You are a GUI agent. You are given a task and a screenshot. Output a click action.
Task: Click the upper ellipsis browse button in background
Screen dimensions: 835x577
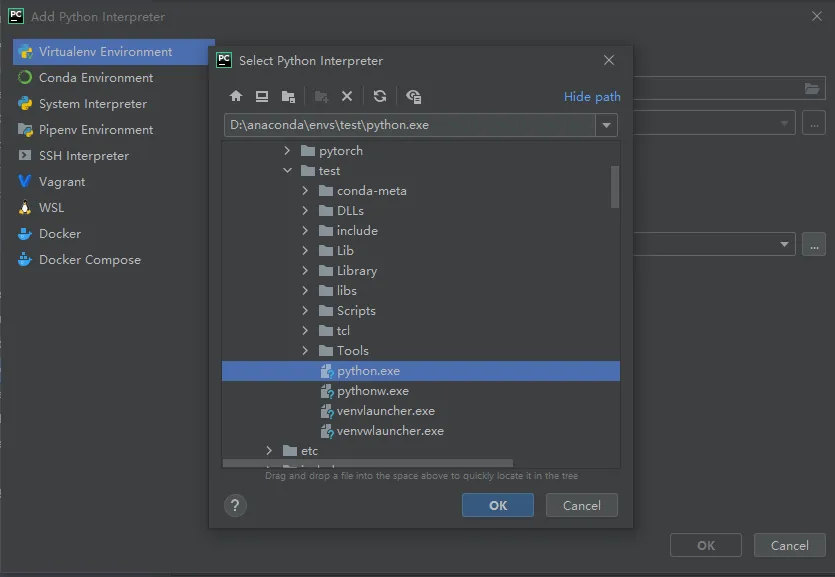pyautogui.click(x=814, y=123)
